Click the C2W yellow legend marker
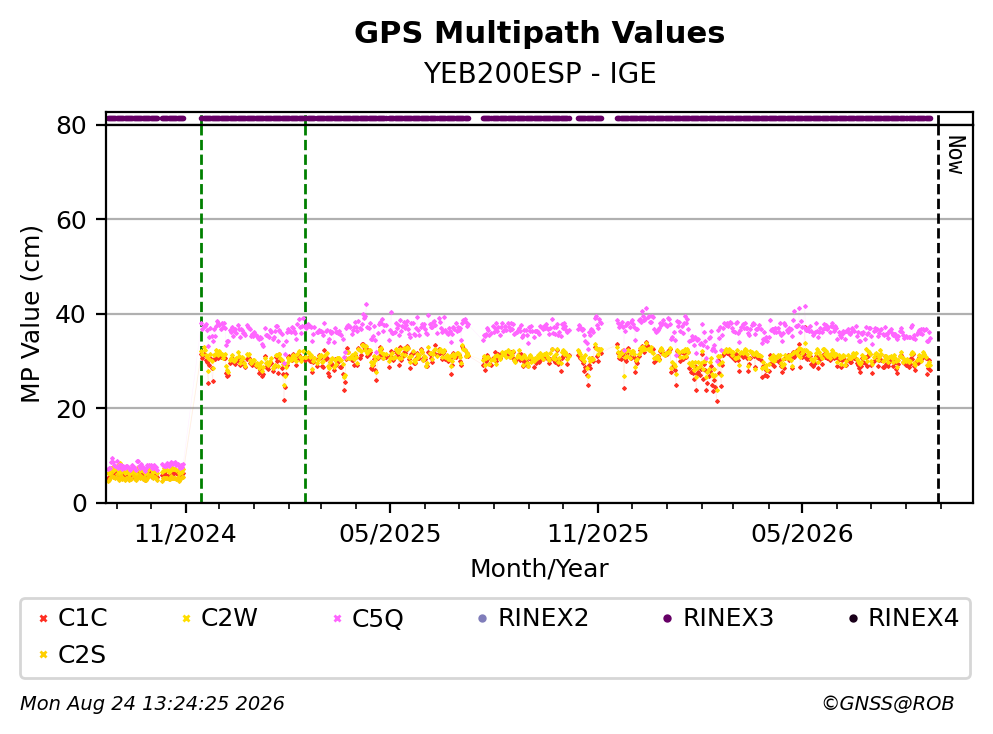The width and height of the screenshot is (993, 734). [x=186, y=618]
